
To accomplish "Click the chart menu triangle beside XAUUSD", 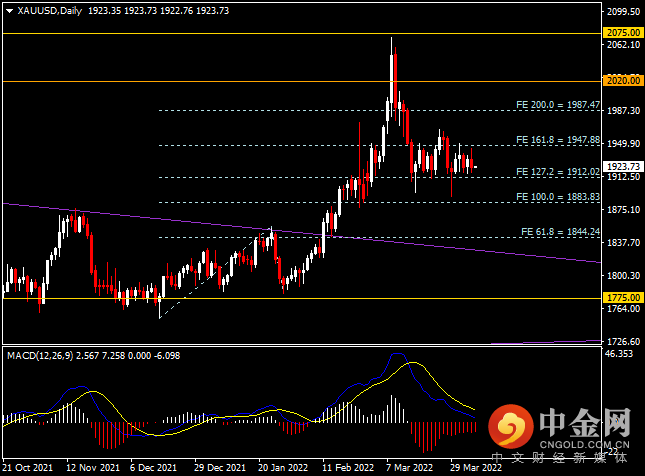I will point(9,11).
